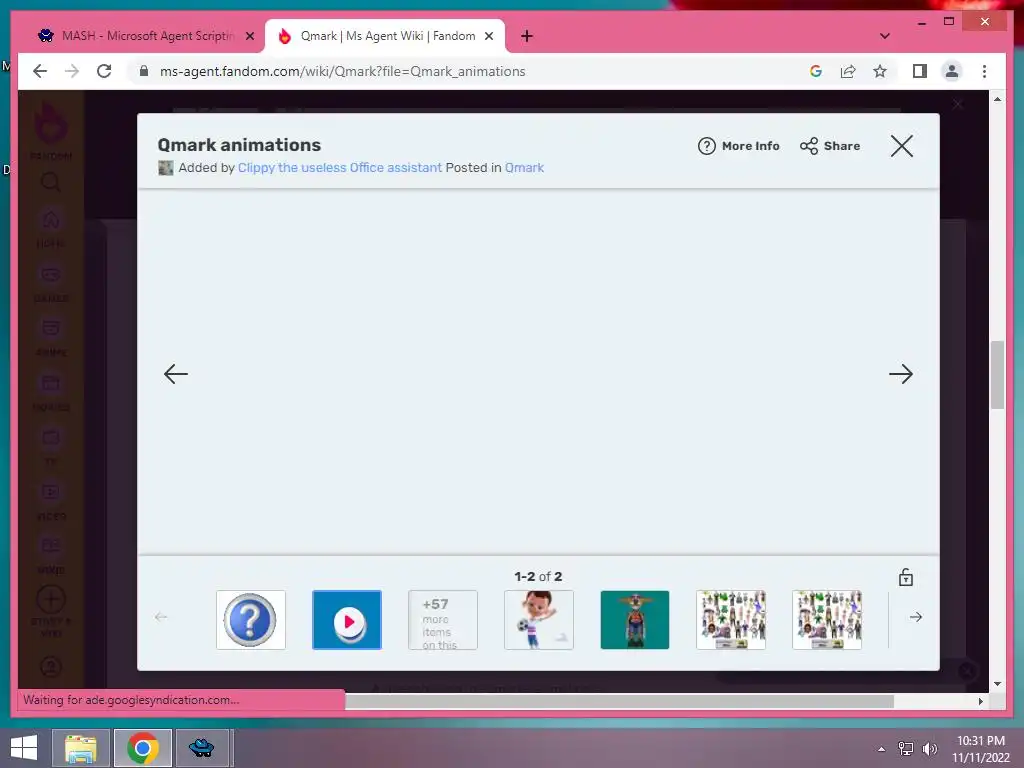This screenshot has width=1024, height=768.
Task: Page the thumbnail carousel right
Action: click(916, 617)
